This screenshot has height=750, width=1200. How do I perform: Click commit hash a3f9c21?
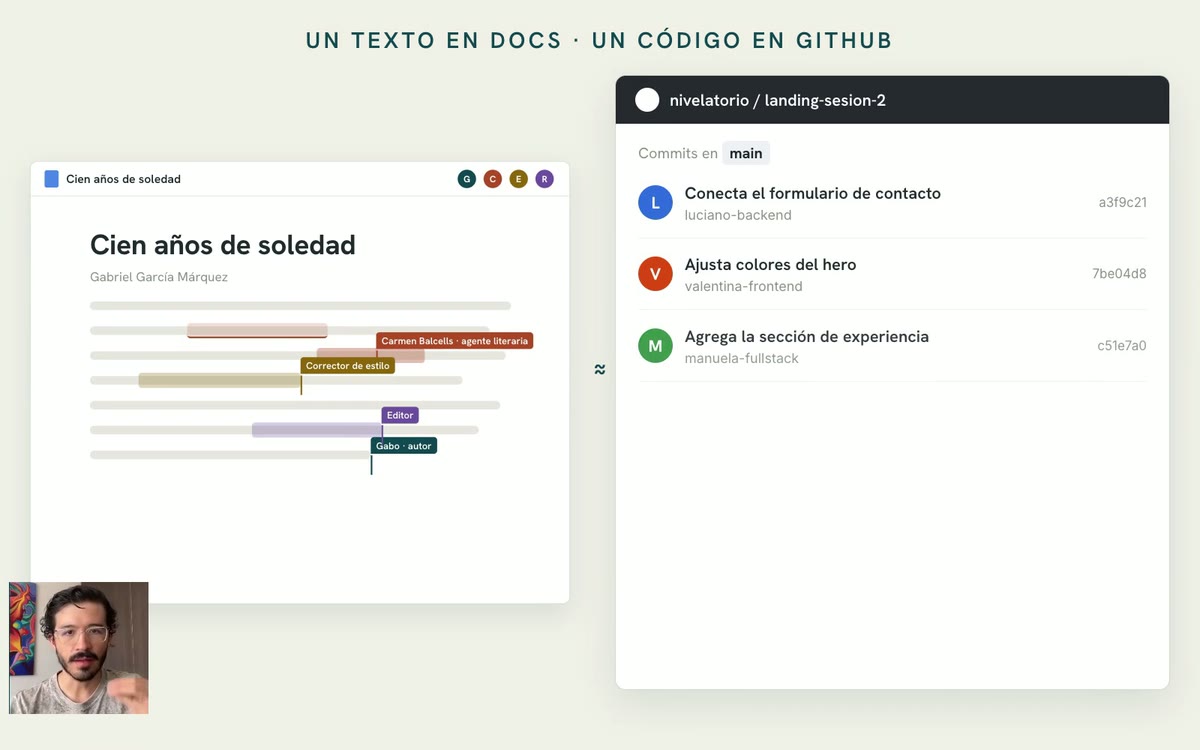click(1122, 202)
